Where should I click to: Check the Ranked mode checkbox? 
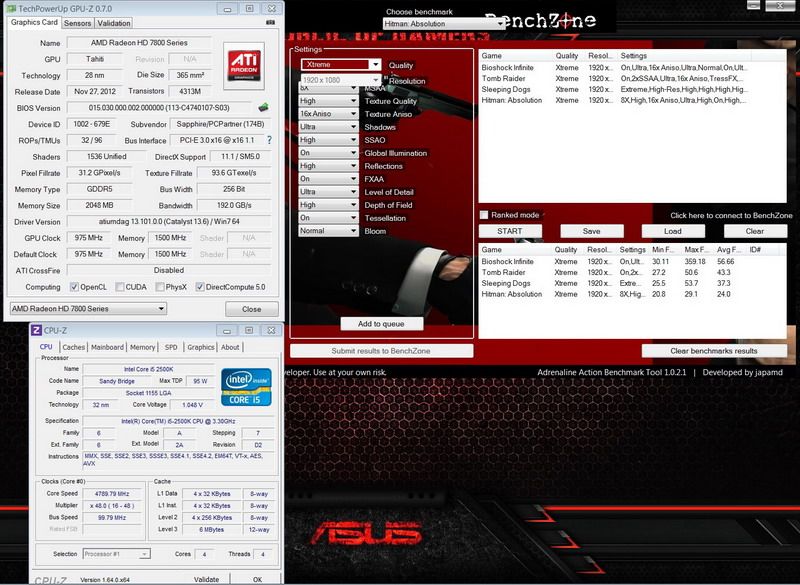coord(485,215)
